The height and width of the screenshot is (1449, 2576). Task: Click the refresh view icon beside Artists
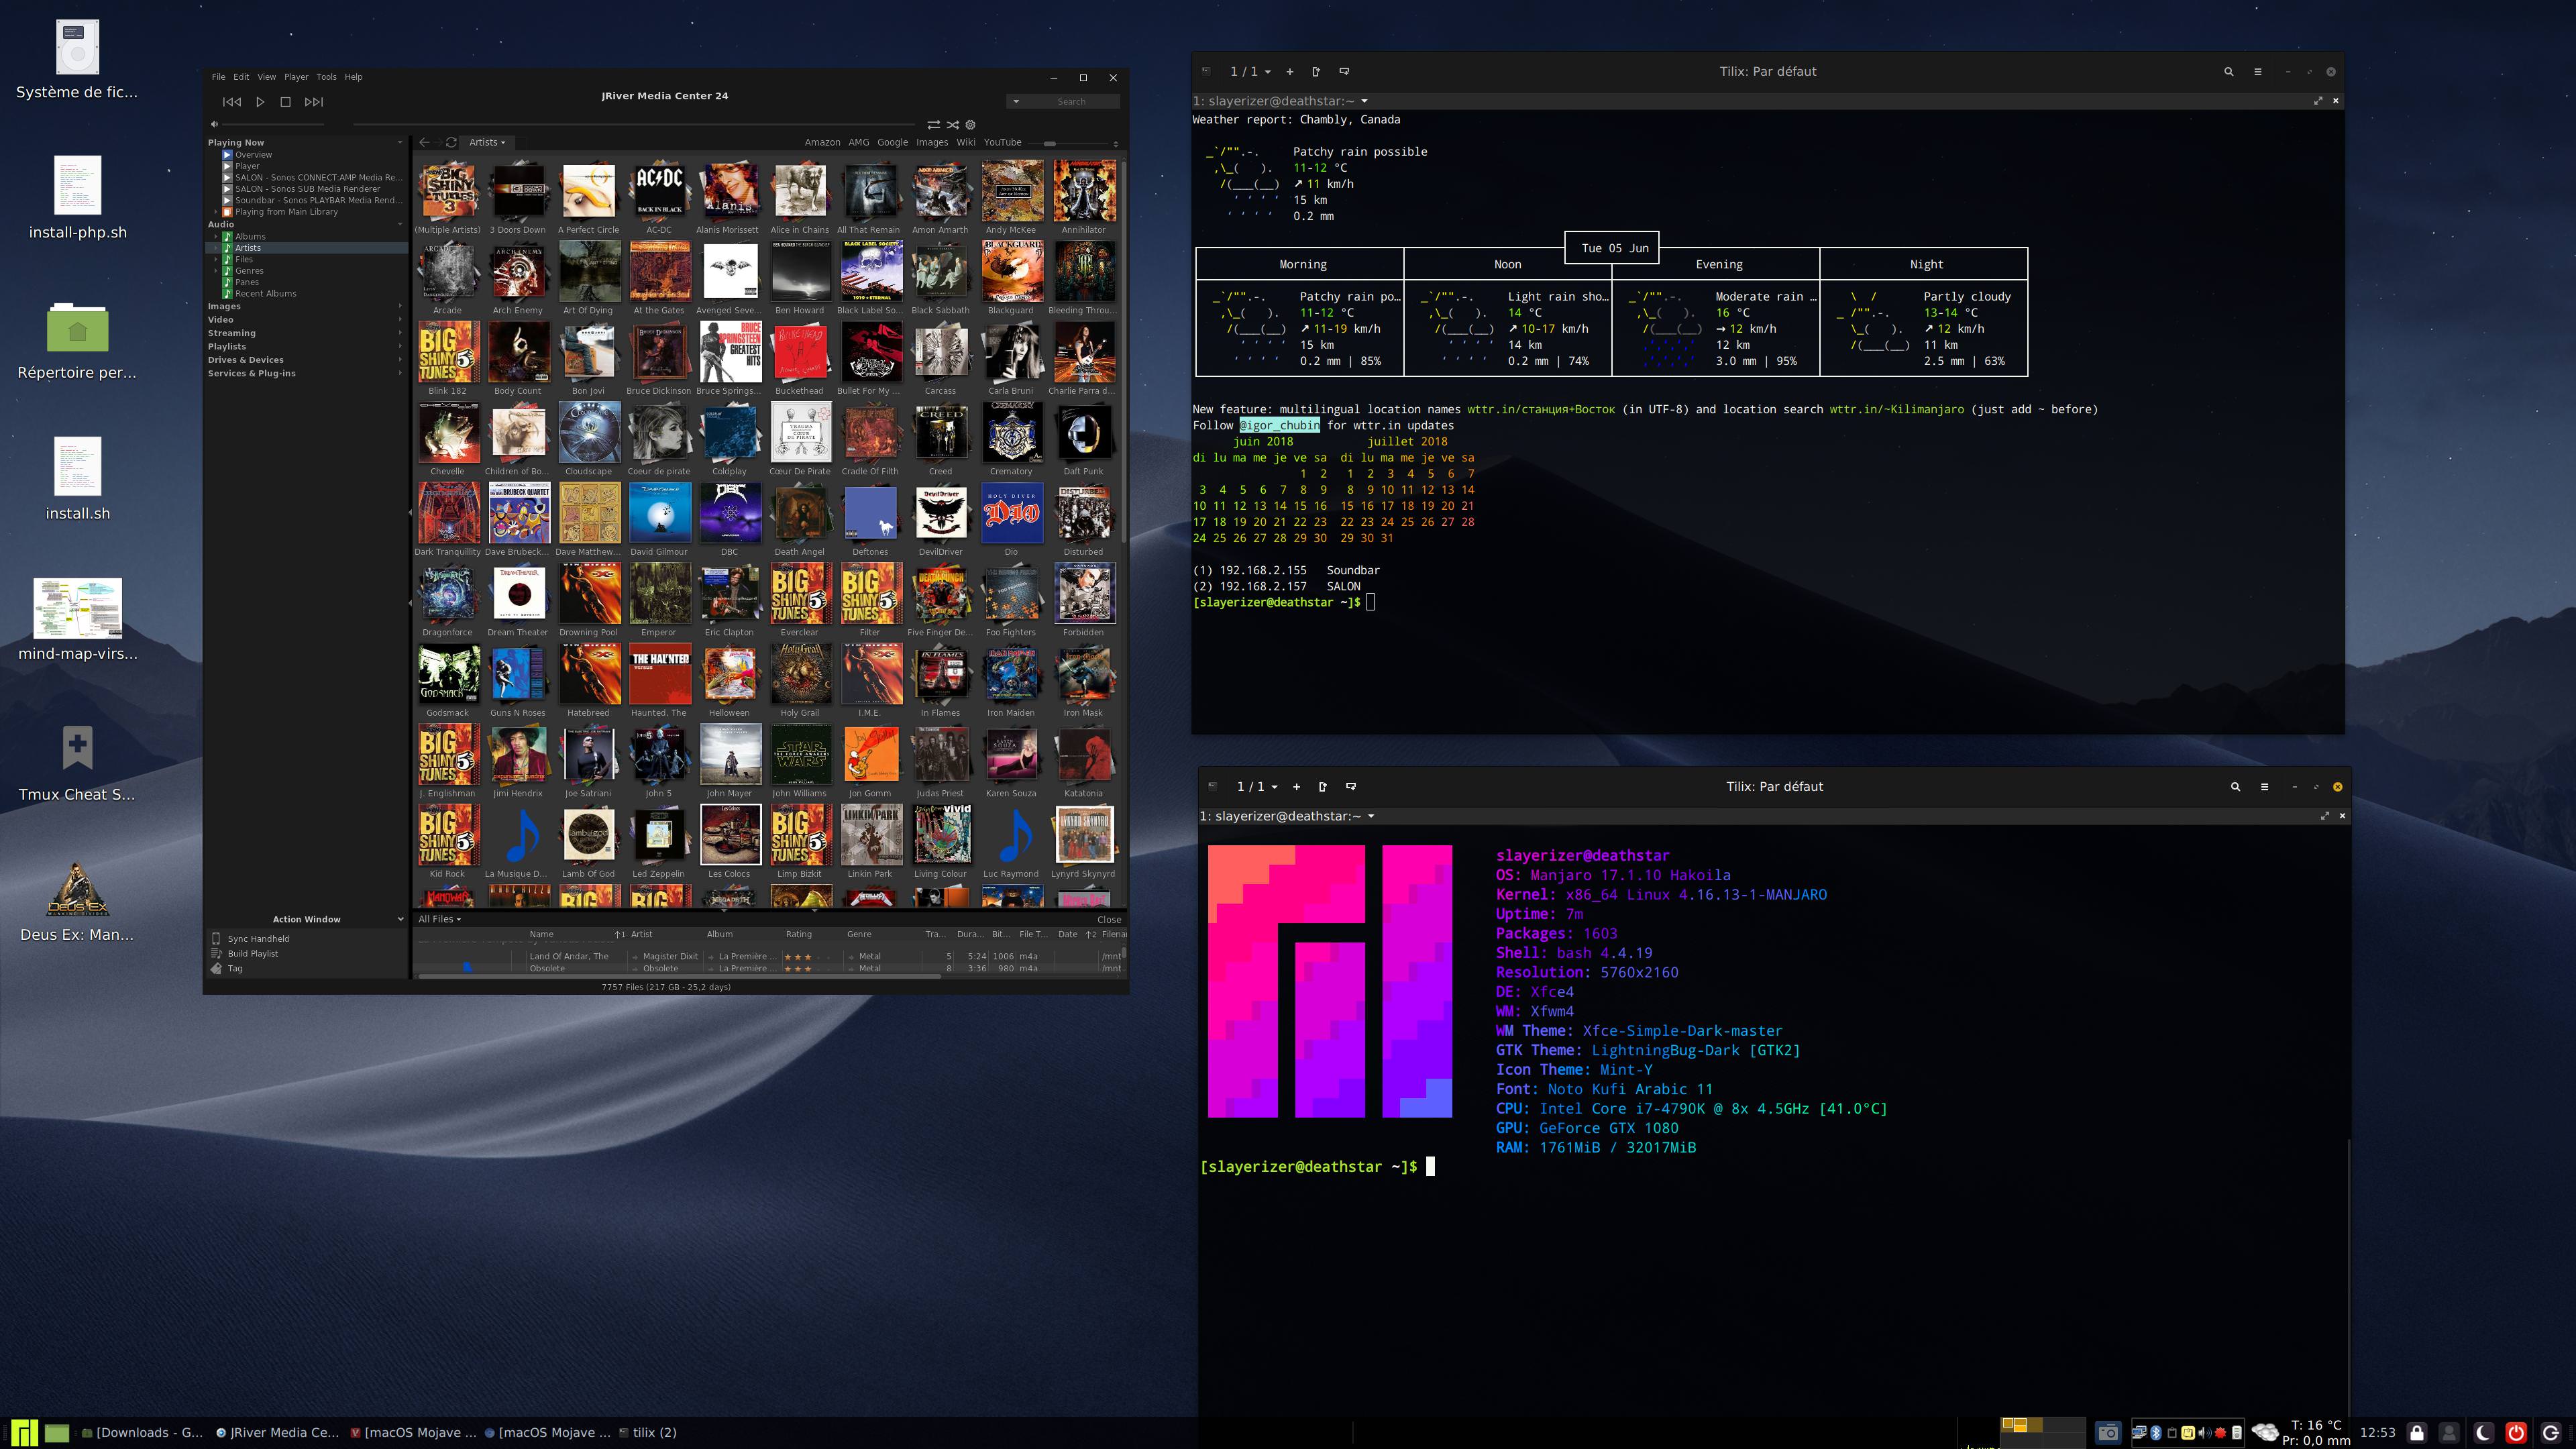pyautogui.click(x=451, y=142)
